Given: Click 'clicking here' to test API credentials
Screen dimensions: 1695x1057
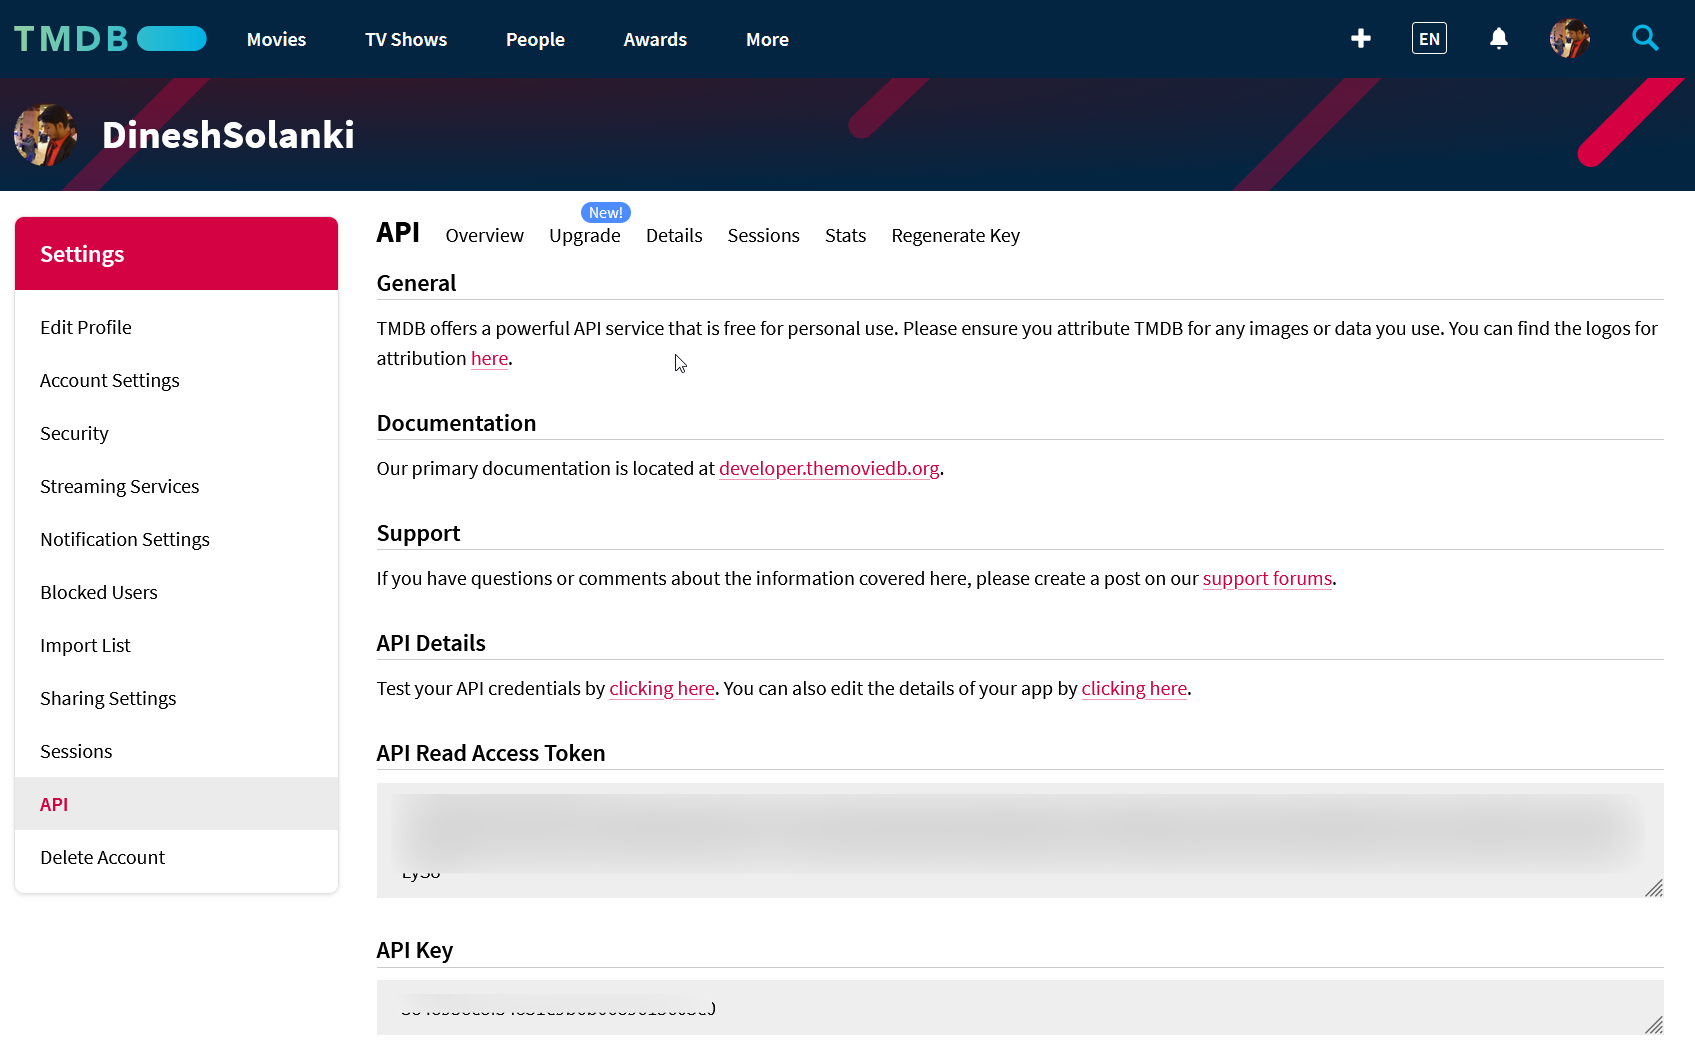Looking at the screenshot, I should pos(662,688).
